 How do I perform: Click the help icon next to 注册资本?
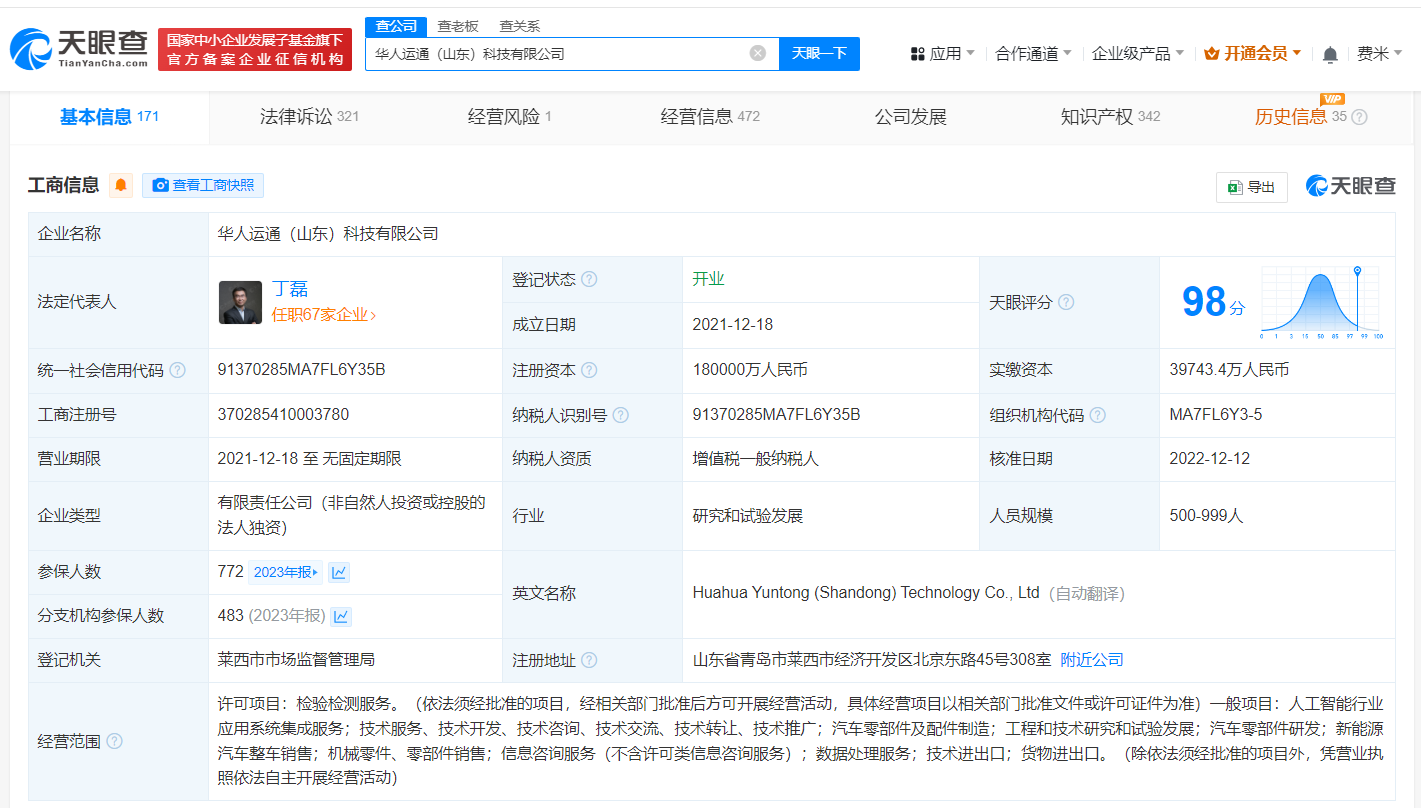coord(588,369)
